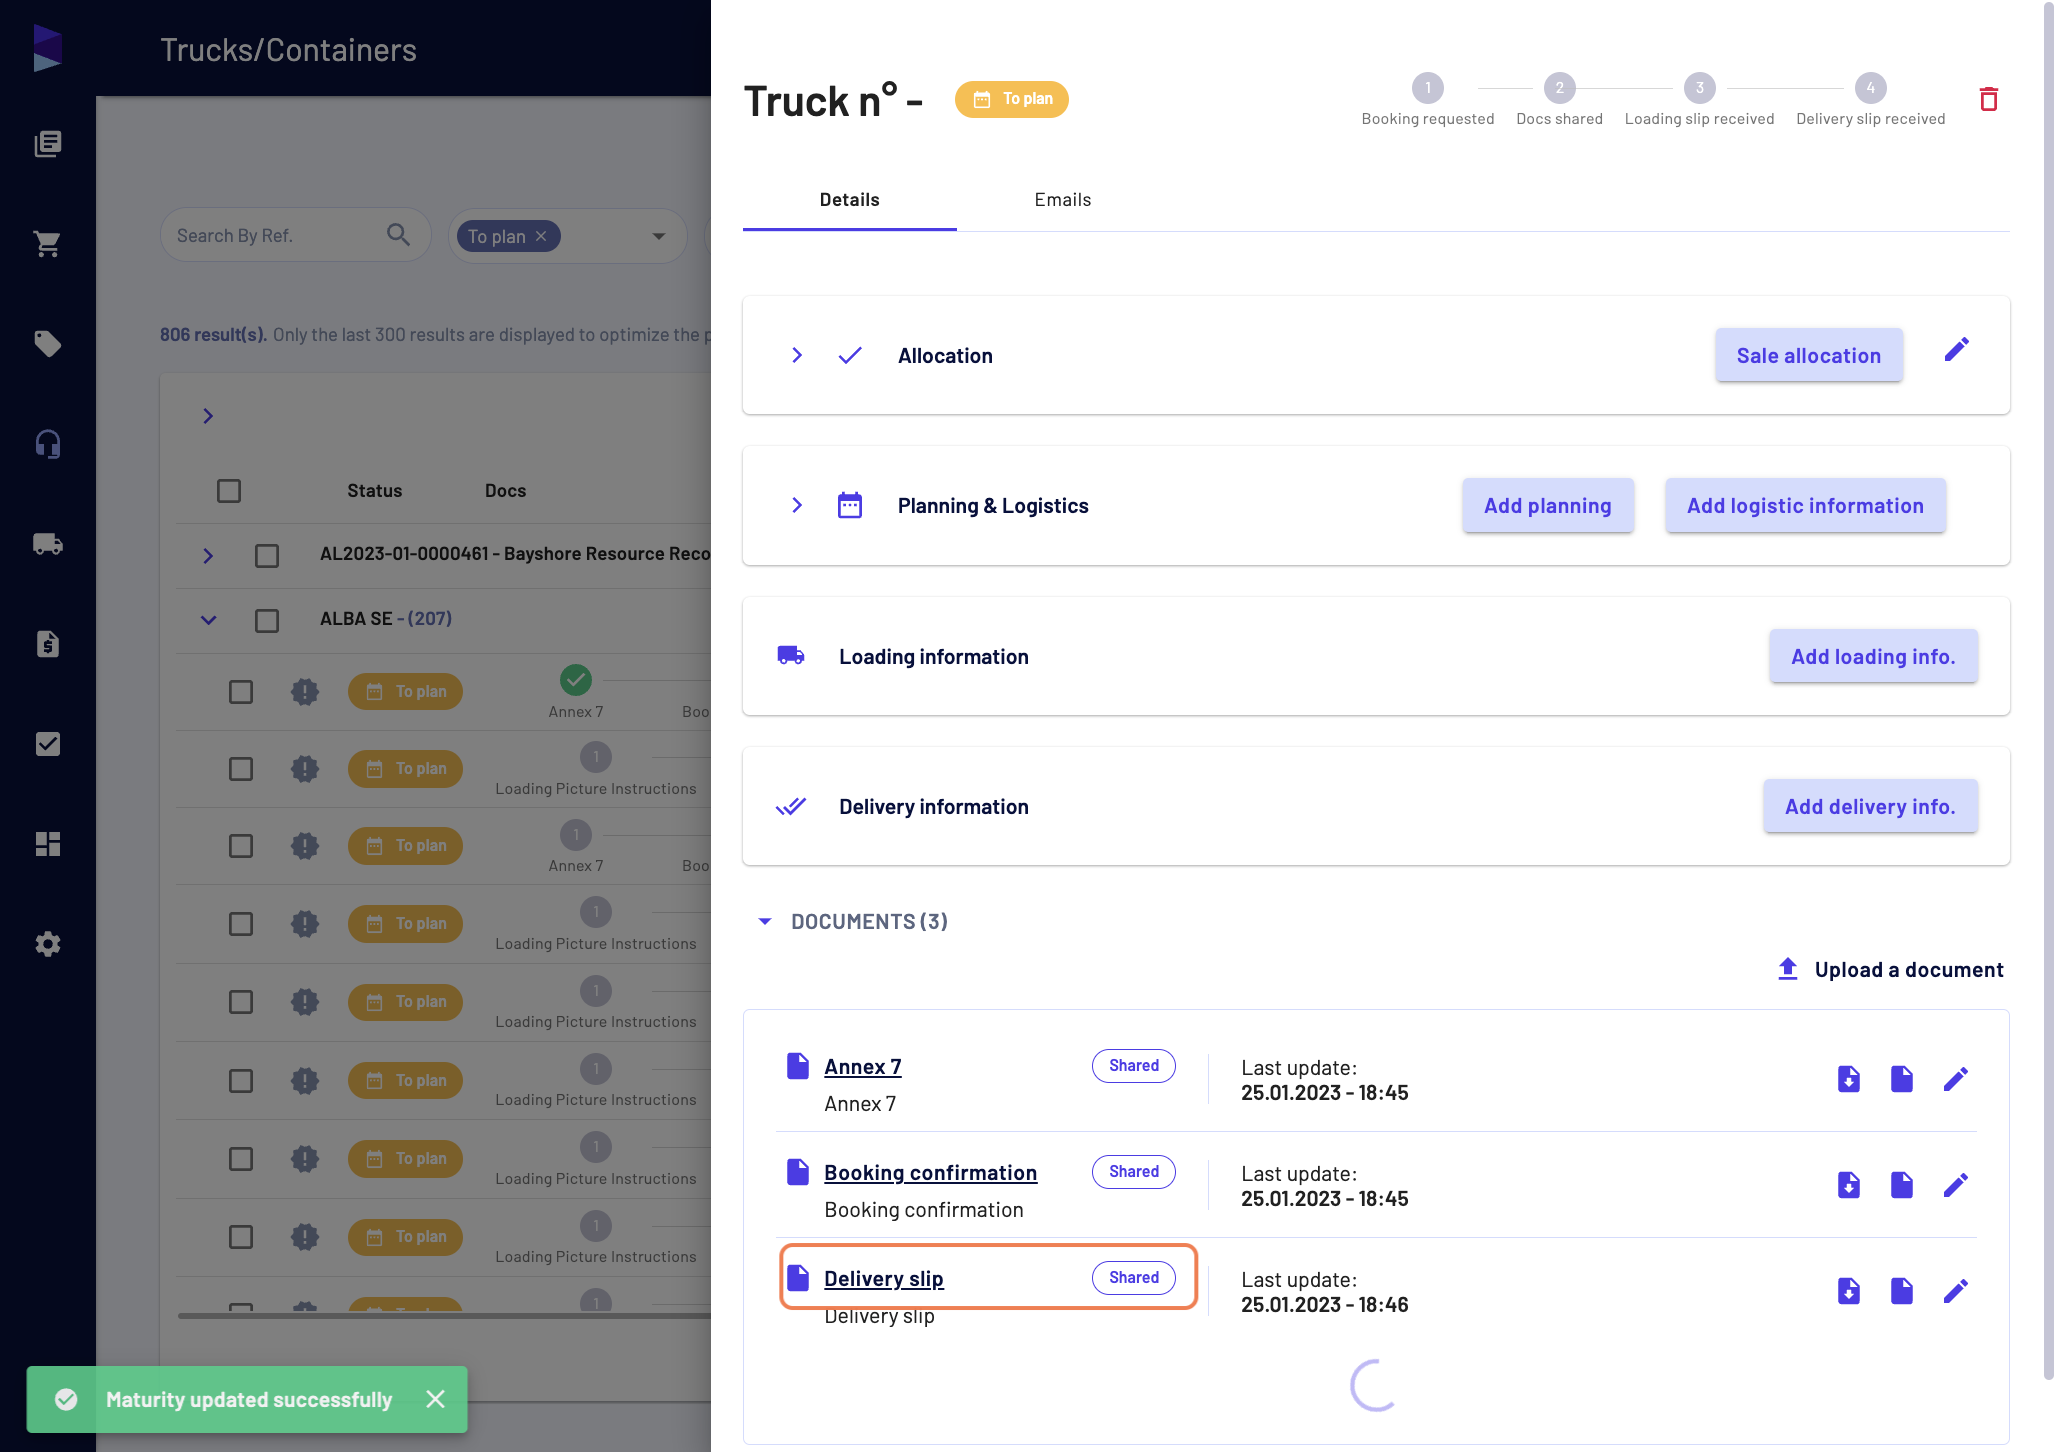The height and width of the screenshot is (1452, 2056).
Task: Expand the AL2023-01-0000461 group row
Action: pyautogui.click(x=208, y=555)
